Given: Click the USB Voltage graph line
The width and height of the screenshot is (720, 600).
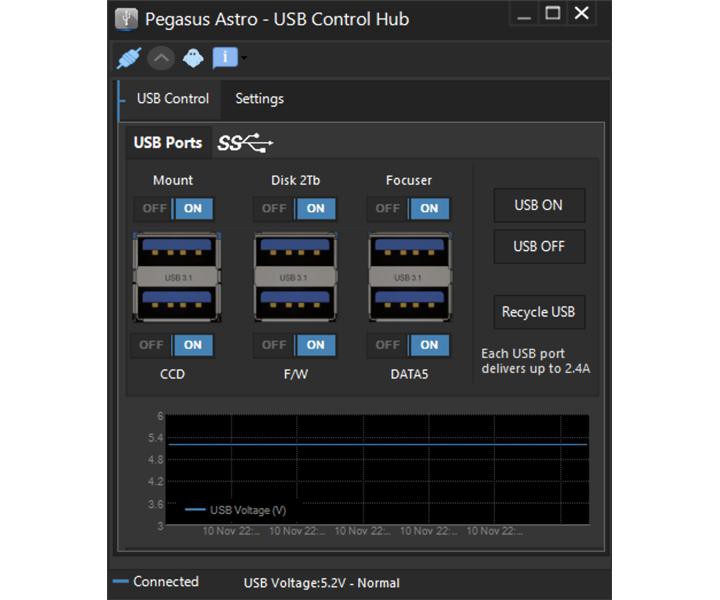Looking at the screenshot, I should click(378, 443).
